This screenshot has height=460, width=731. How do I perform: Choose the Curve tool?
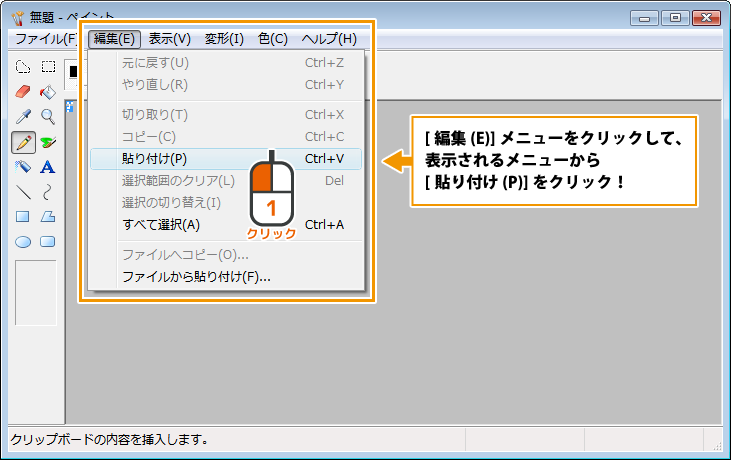coord(48,192)
